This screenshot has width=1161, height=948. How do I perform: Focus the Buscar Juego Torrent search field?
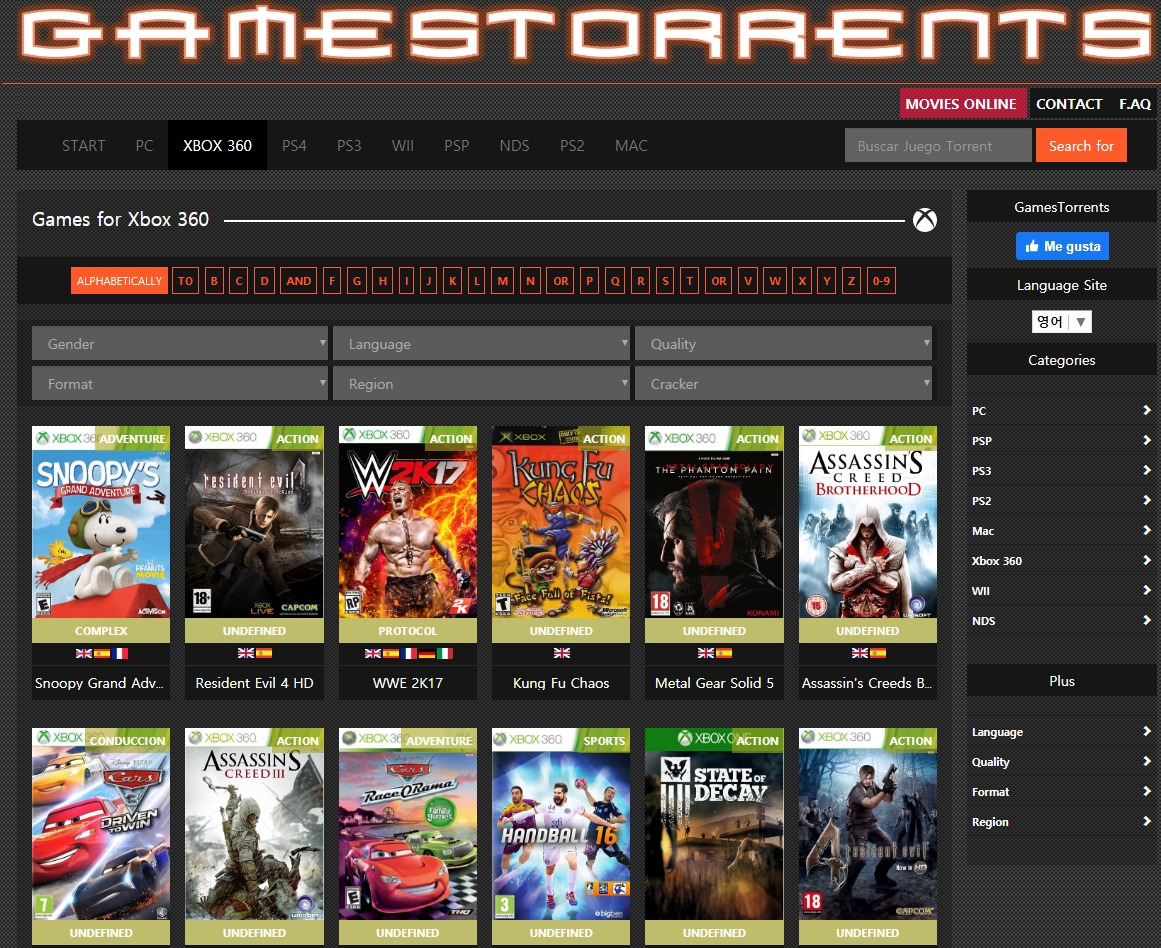pos(937,145)
